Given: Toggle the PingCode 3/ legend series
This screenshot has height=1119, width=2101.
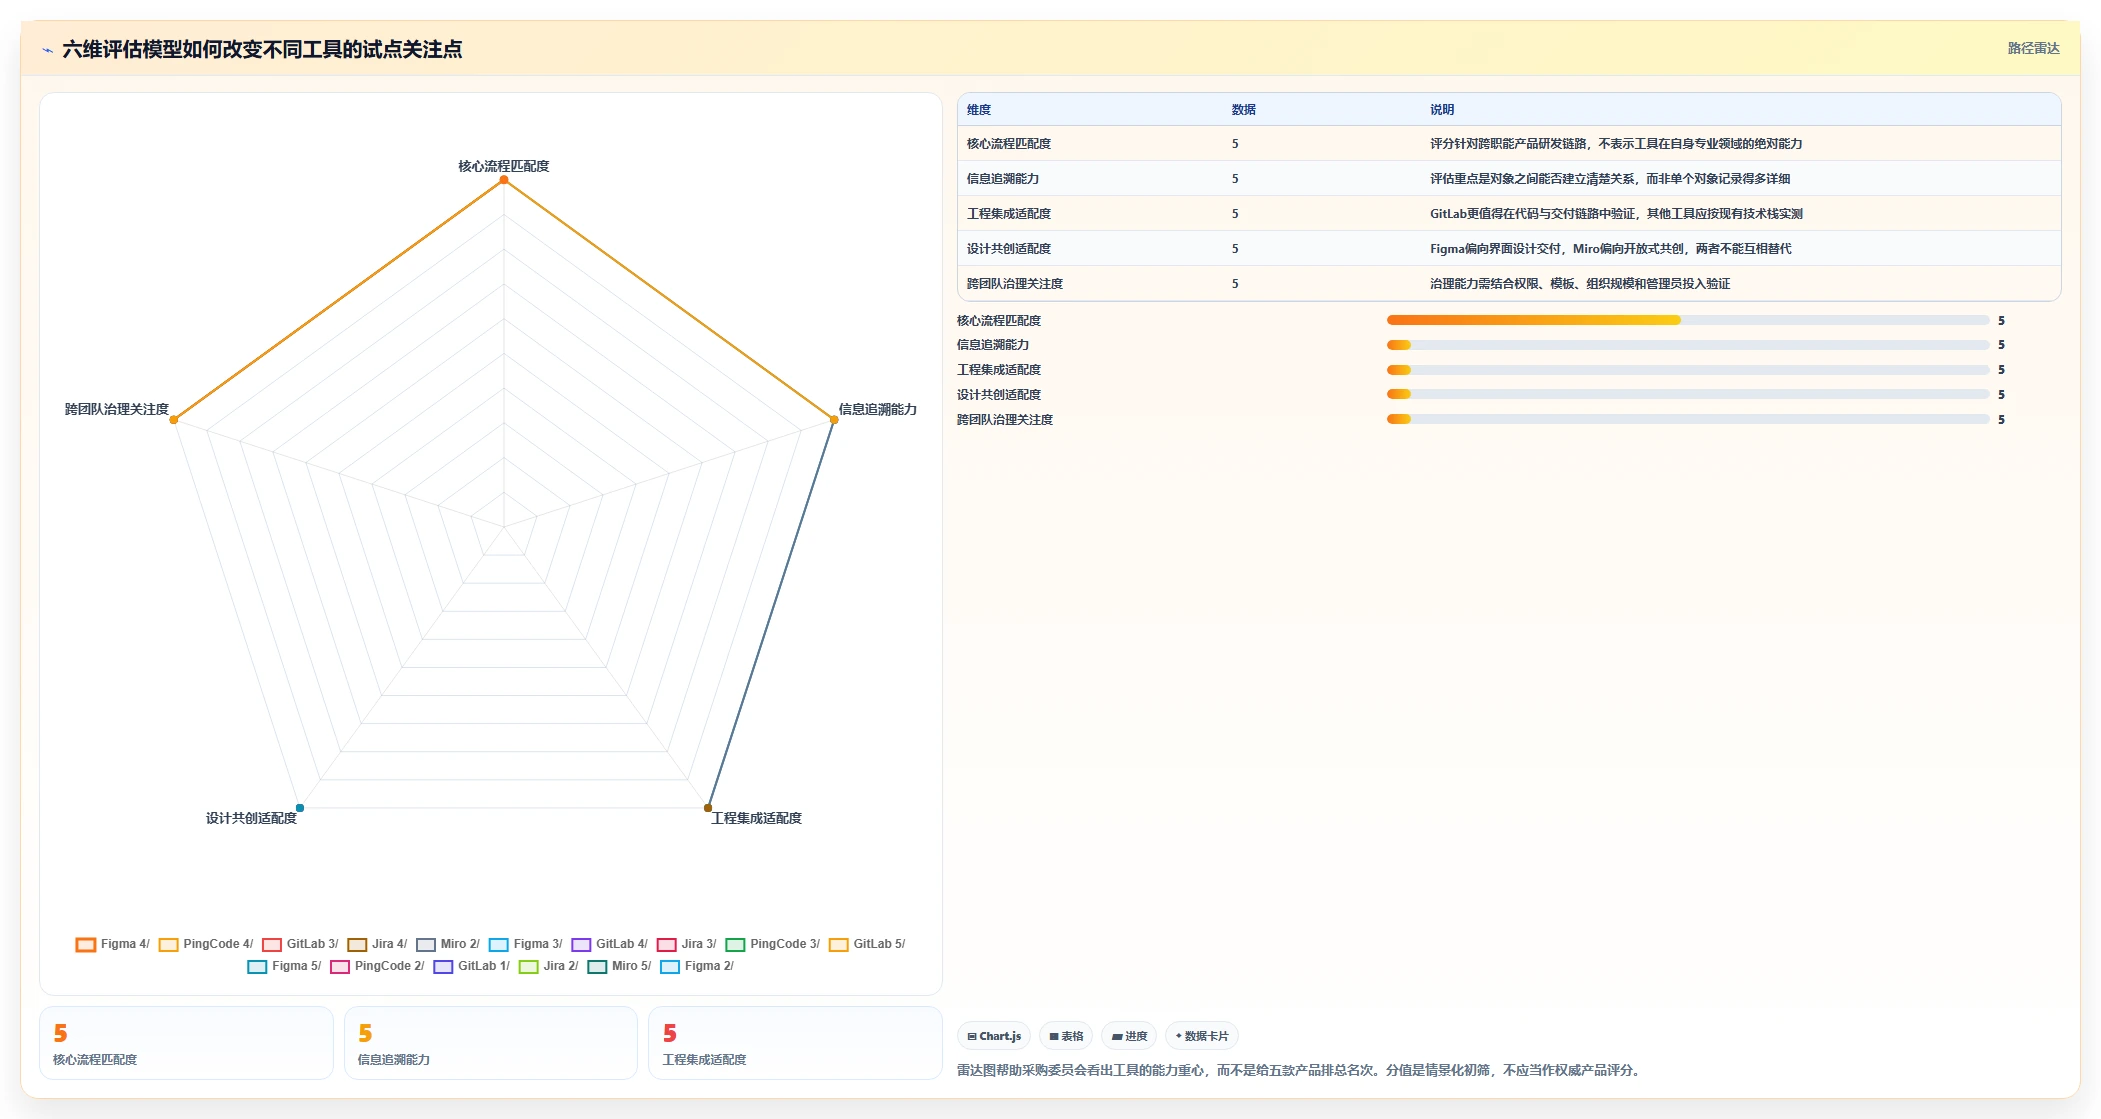Looking at the screenshot, I should (x=773, y=944).
